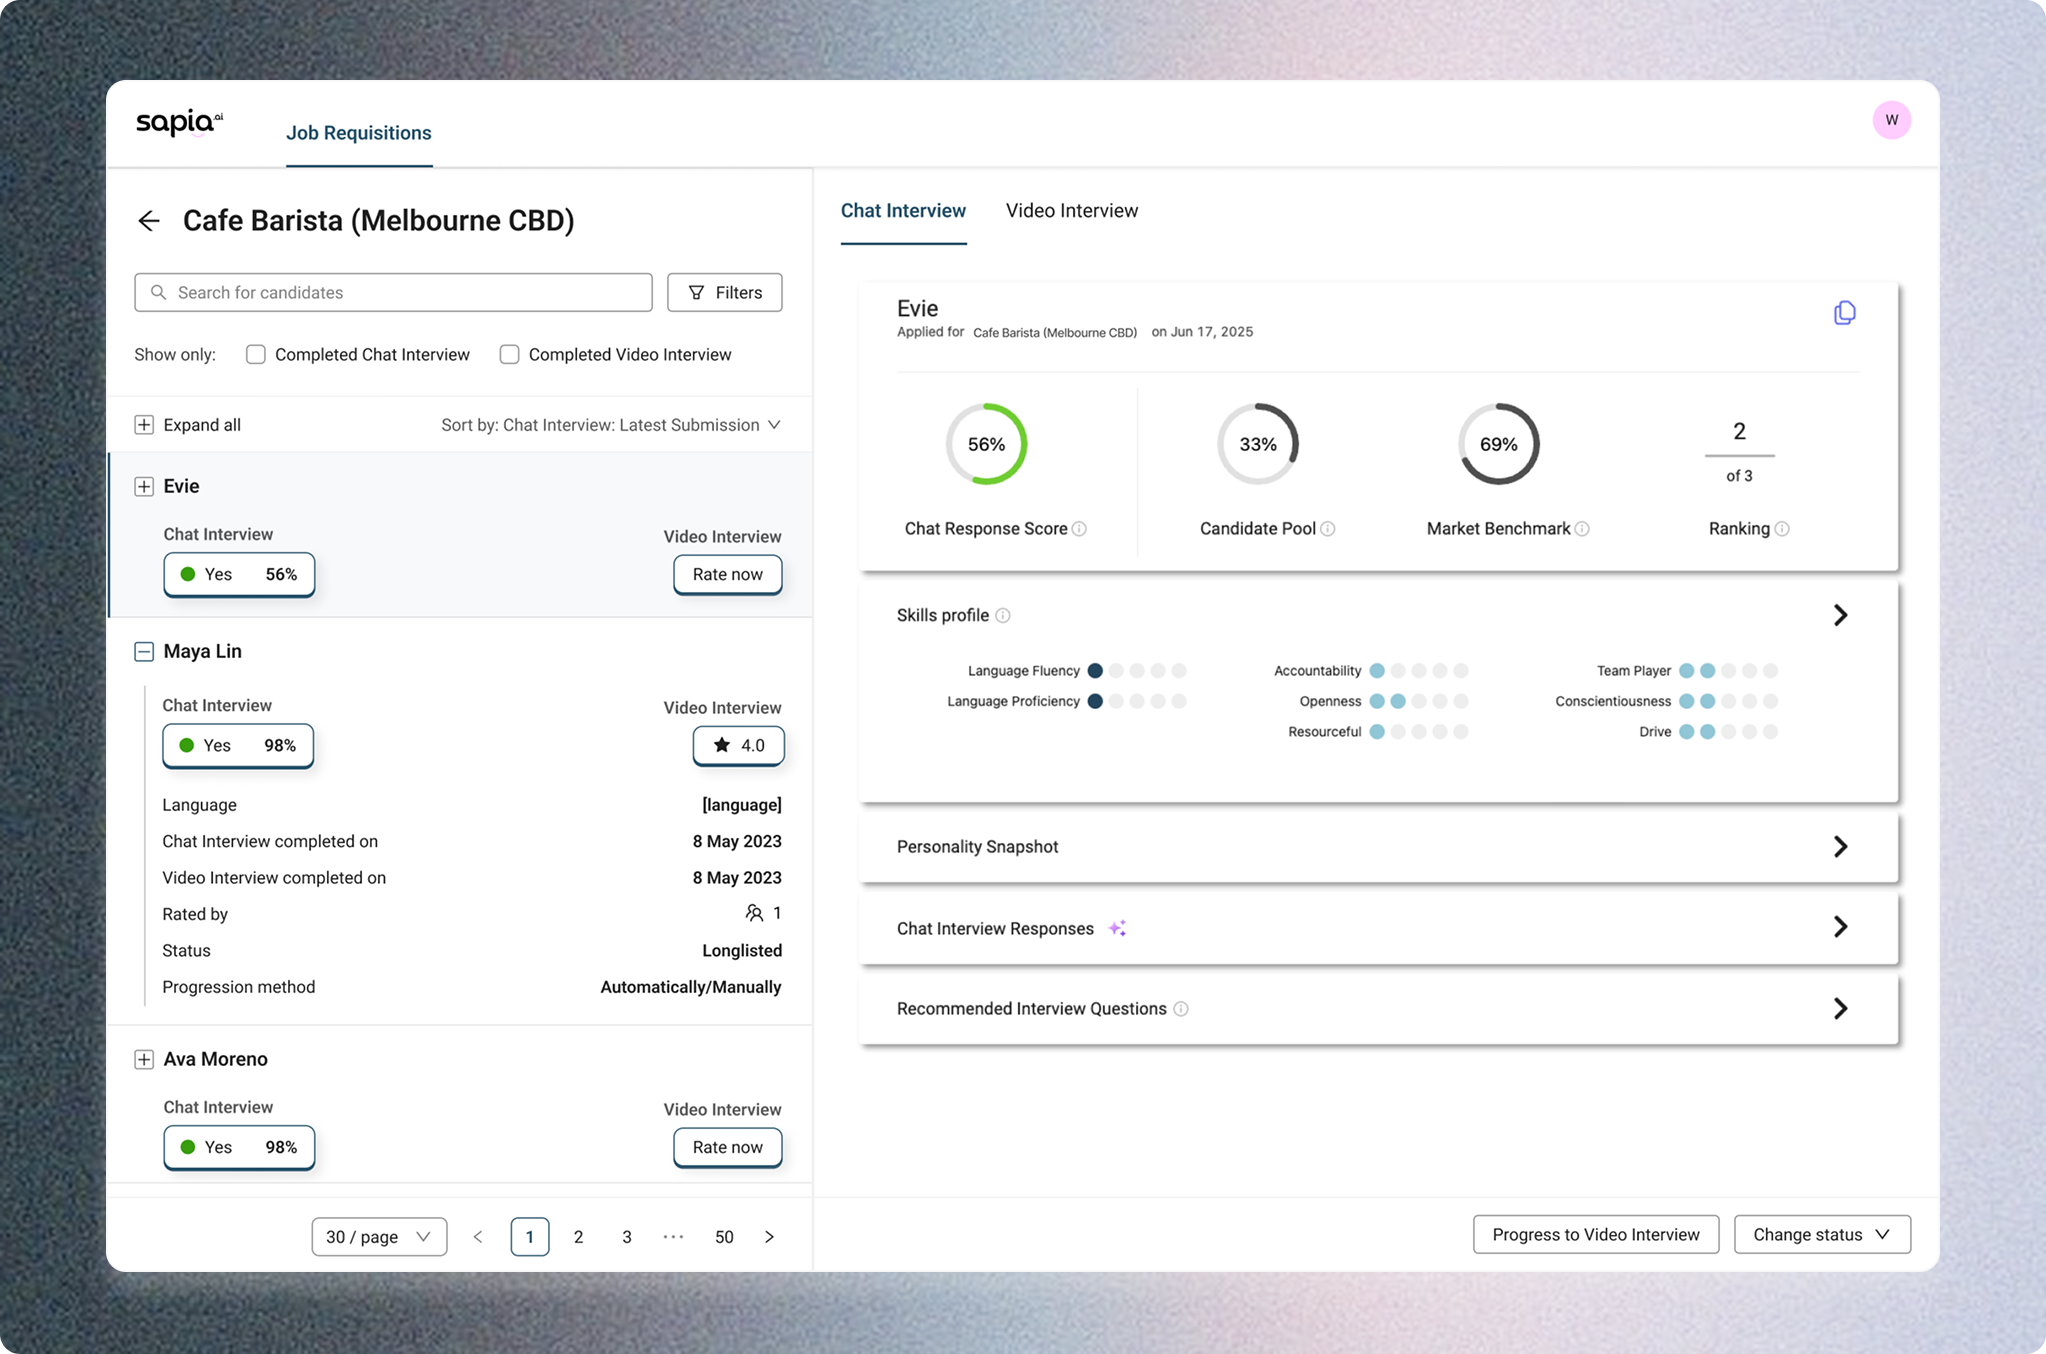This screenshot has height=1354, width=2046.
Task: Click Progress to Video Interview button
Action: pos(1595,1235)
